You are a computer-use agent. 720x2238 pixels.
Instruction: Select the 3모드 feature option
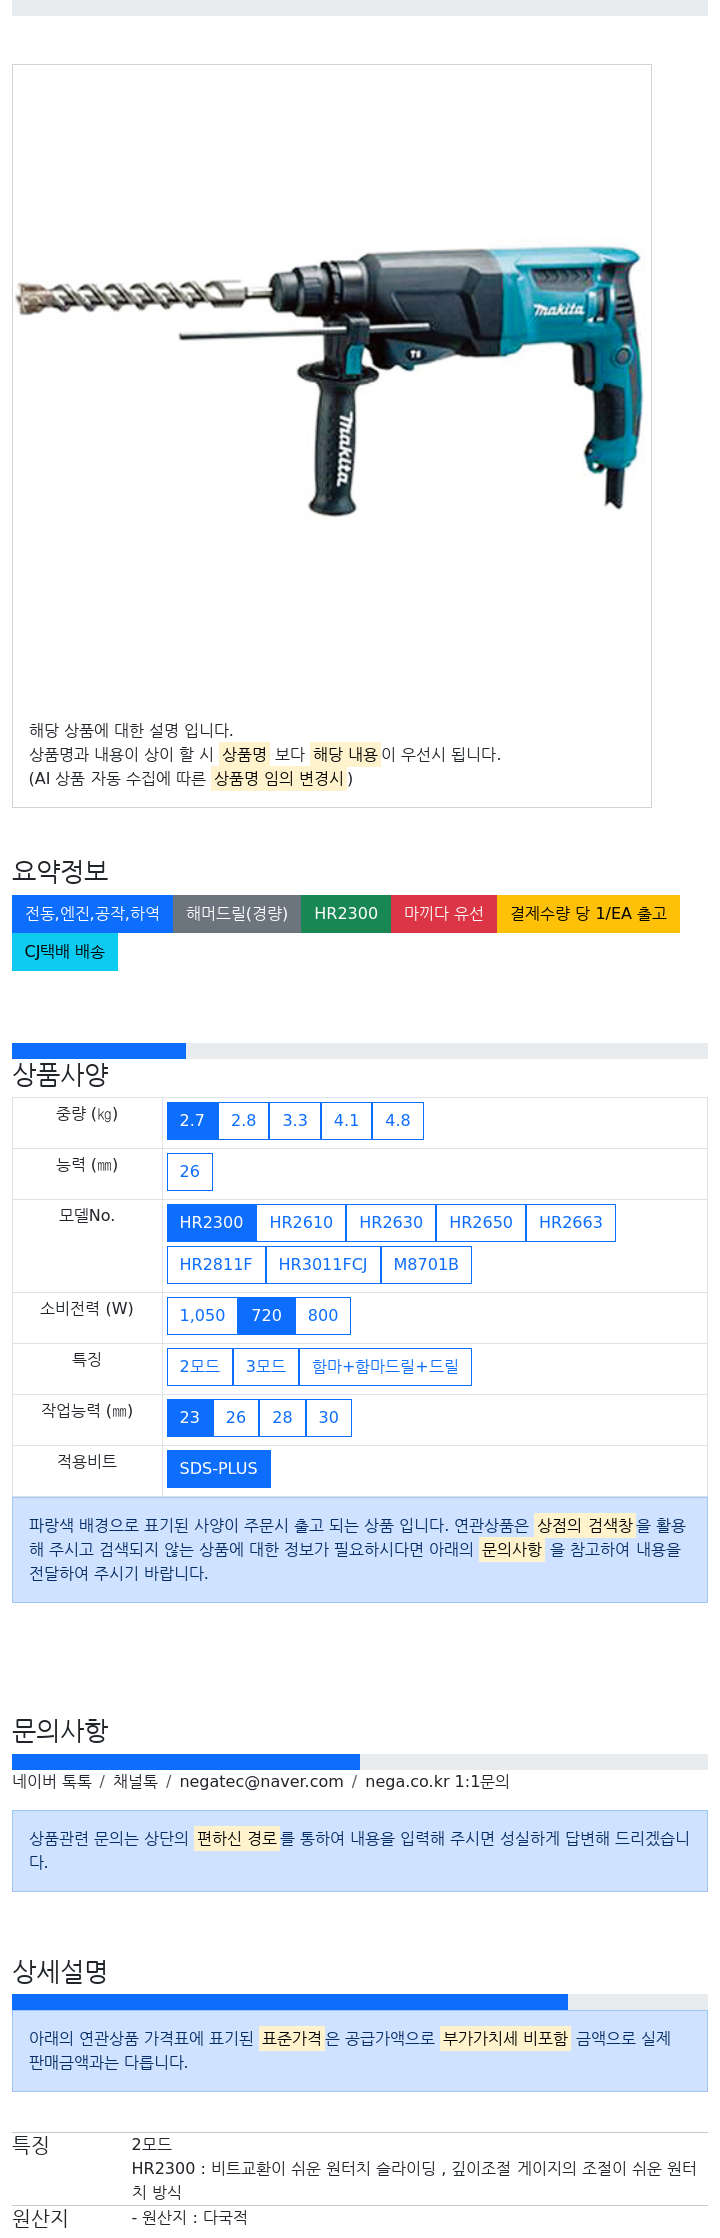click(x=266, y=1367)
